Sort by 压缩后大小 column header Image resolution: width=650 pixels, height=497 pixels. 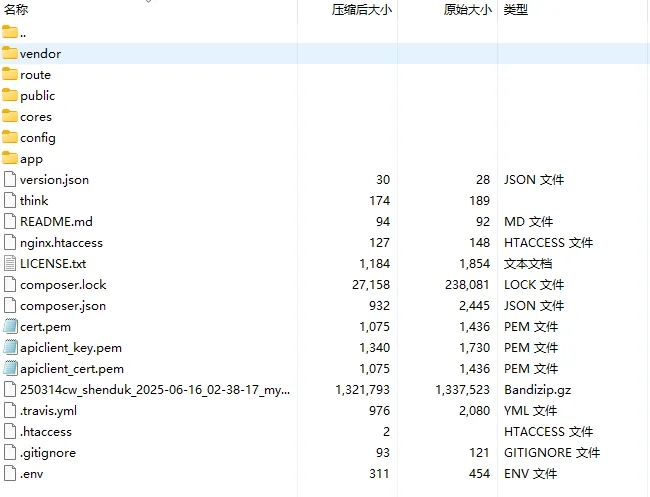pyautogui.click(x=361, y=10)
